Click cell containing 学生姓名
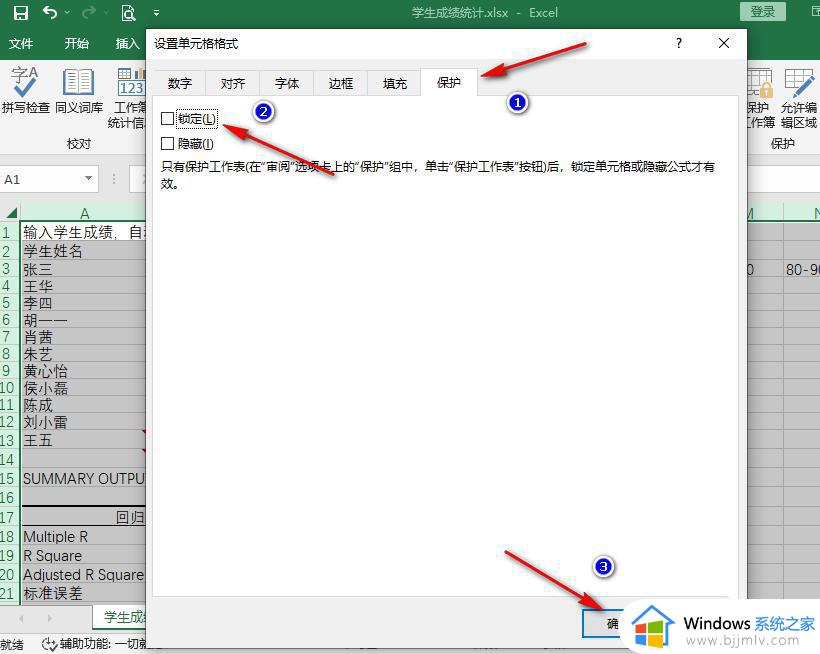The width and height of the screenshot is (820, 654). point(84,251)
